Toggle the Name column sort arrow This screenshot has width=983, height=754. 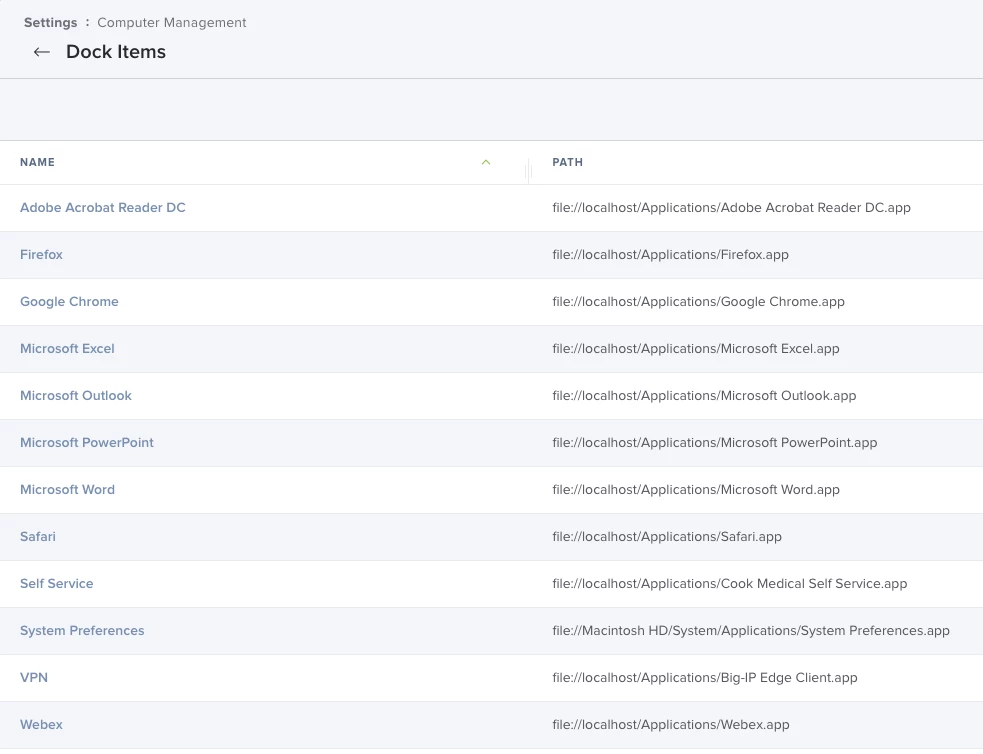click(x=486, y=162)
